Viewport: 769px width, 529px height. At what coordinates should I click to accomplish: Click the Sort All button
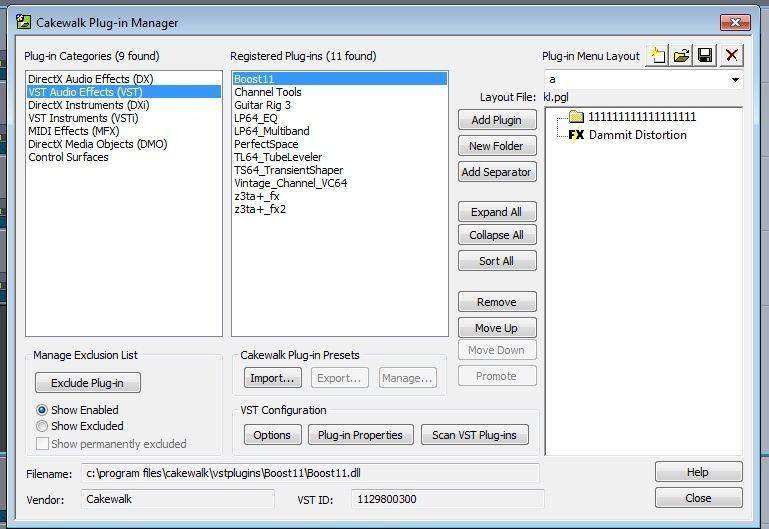tap(497, 261)
